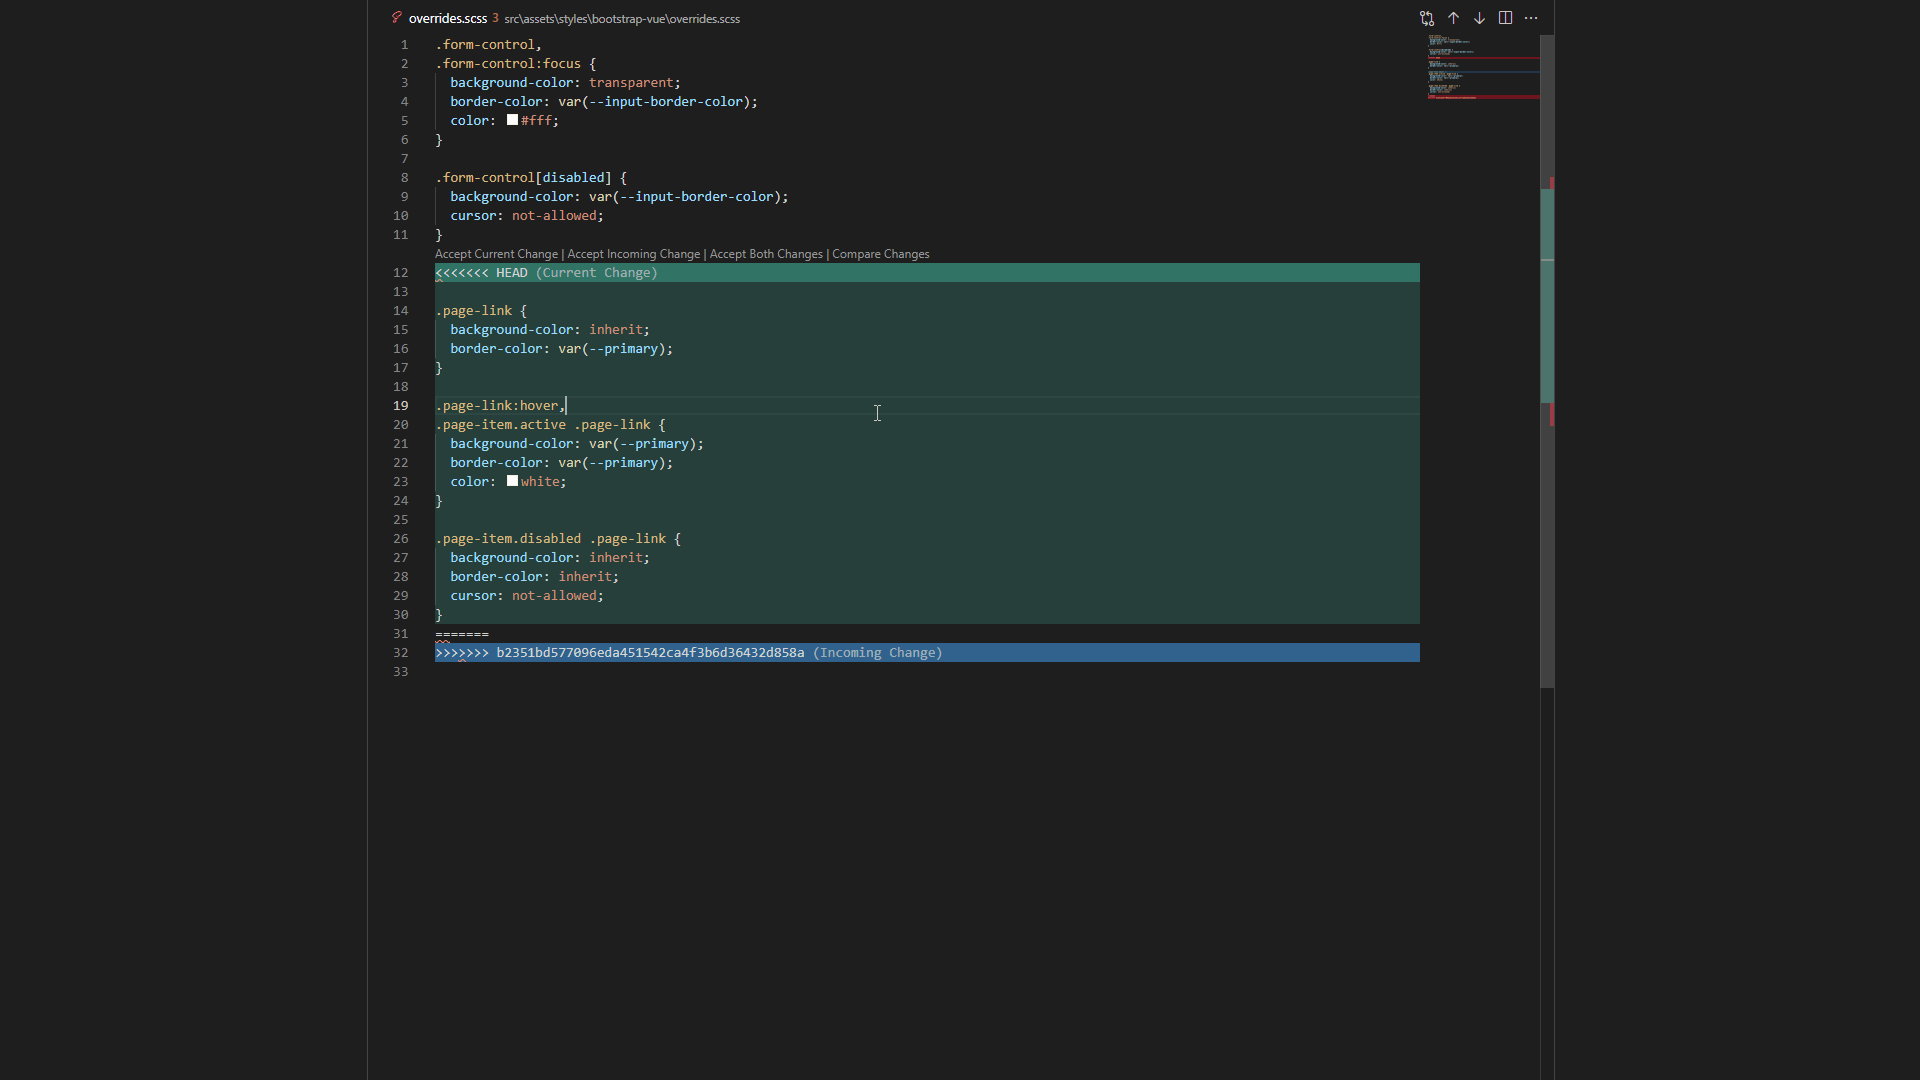Click line number 12 in gutter
1920x1080 pixels.
400,273
